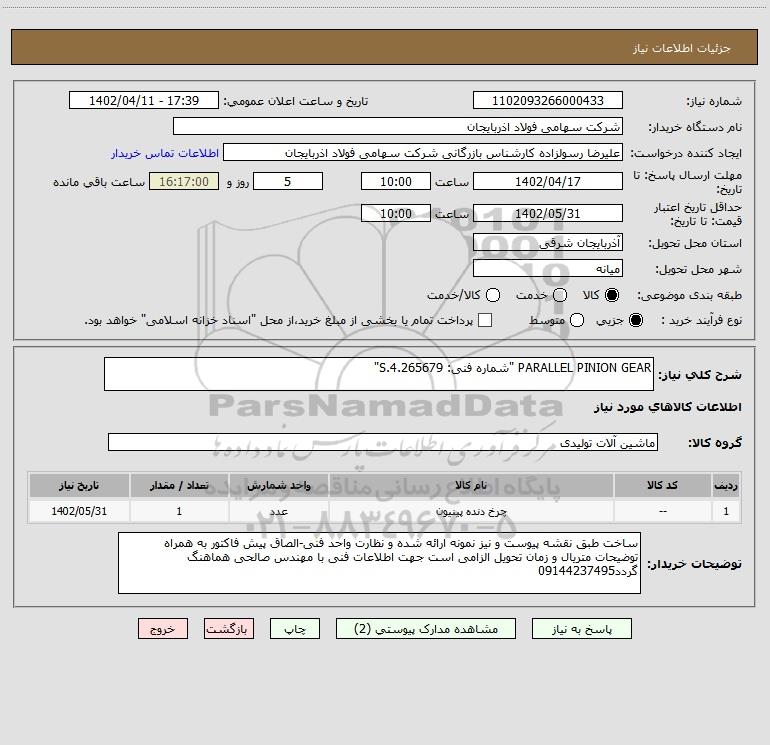
Task: Click the response deadline time 10:00 field
Action: tap(396, 181)
